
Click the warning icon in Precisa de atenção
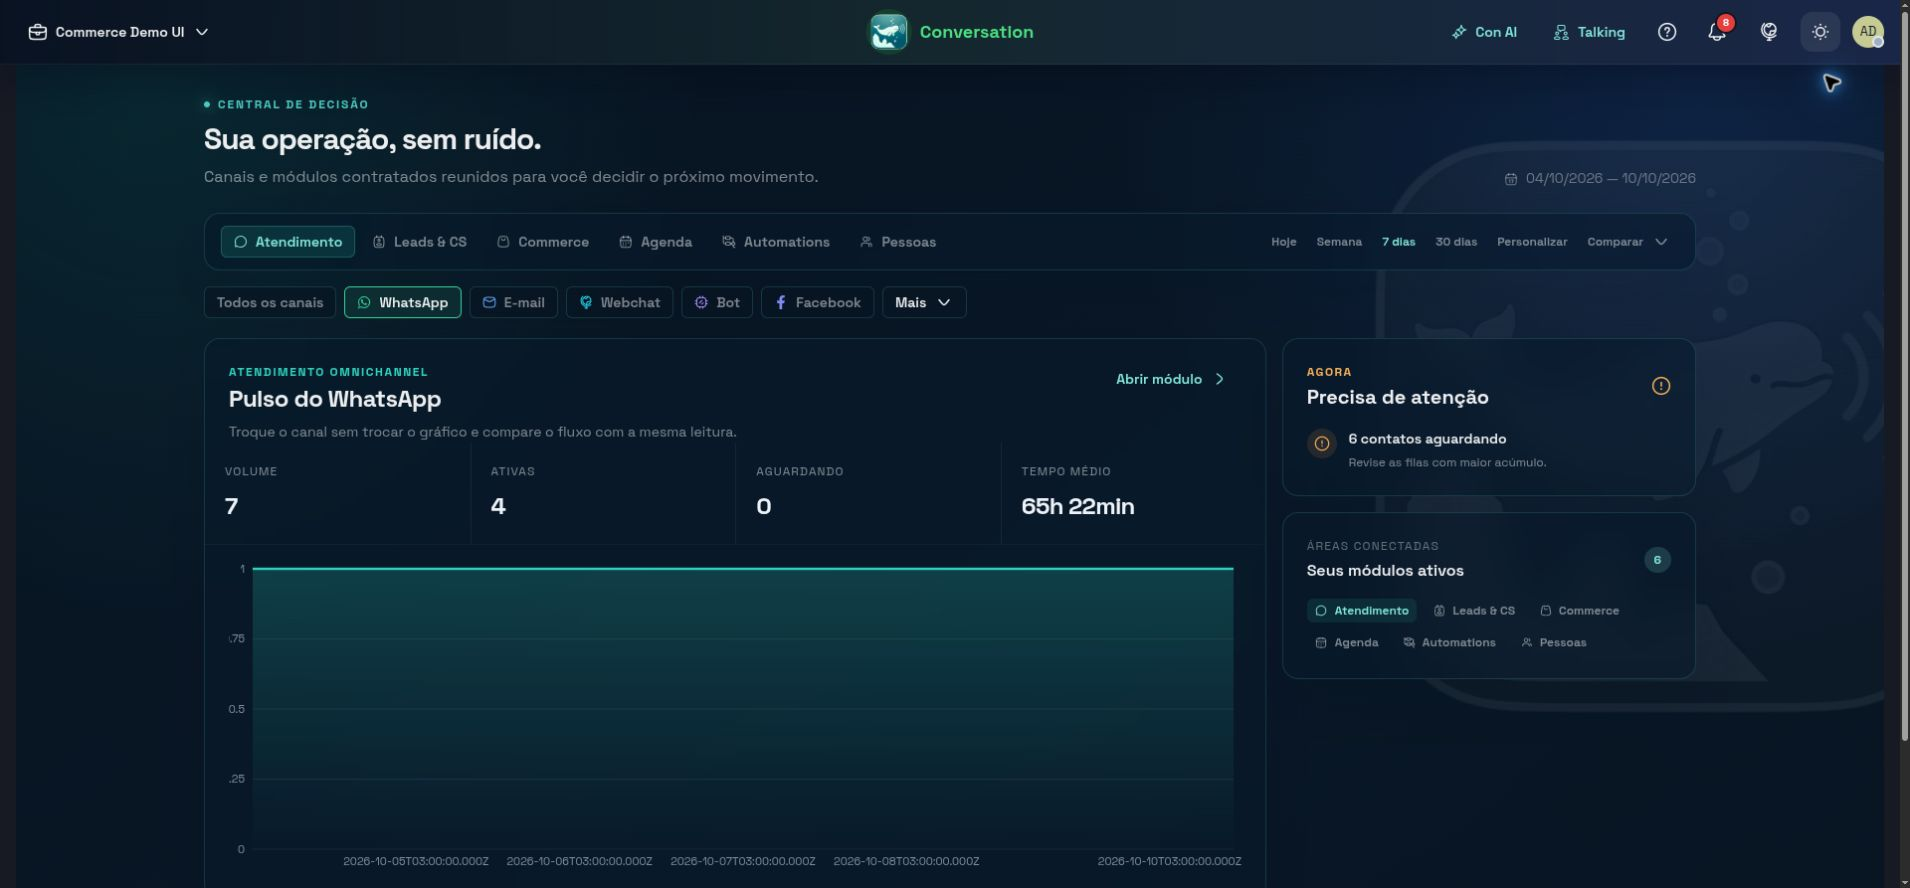coord(1661,386)
